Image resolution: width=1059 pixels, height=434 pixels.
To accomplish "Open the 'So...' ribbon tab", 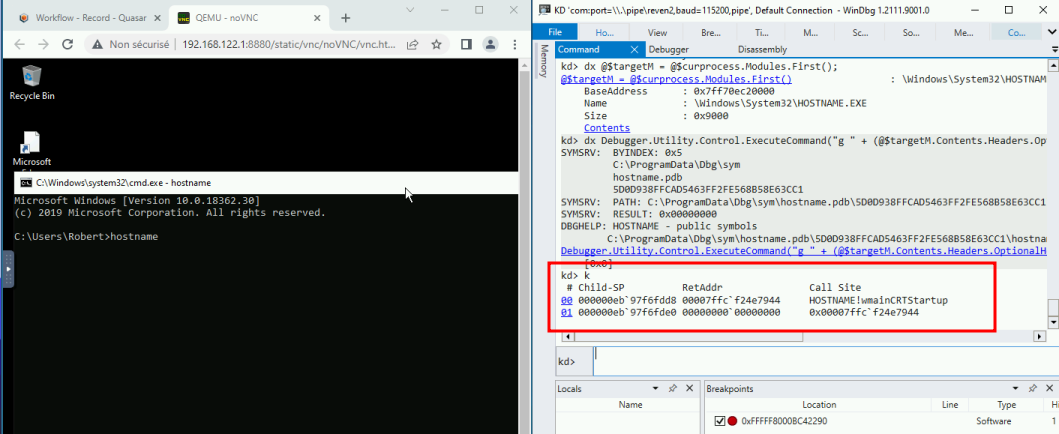I will tap(910, 32).
